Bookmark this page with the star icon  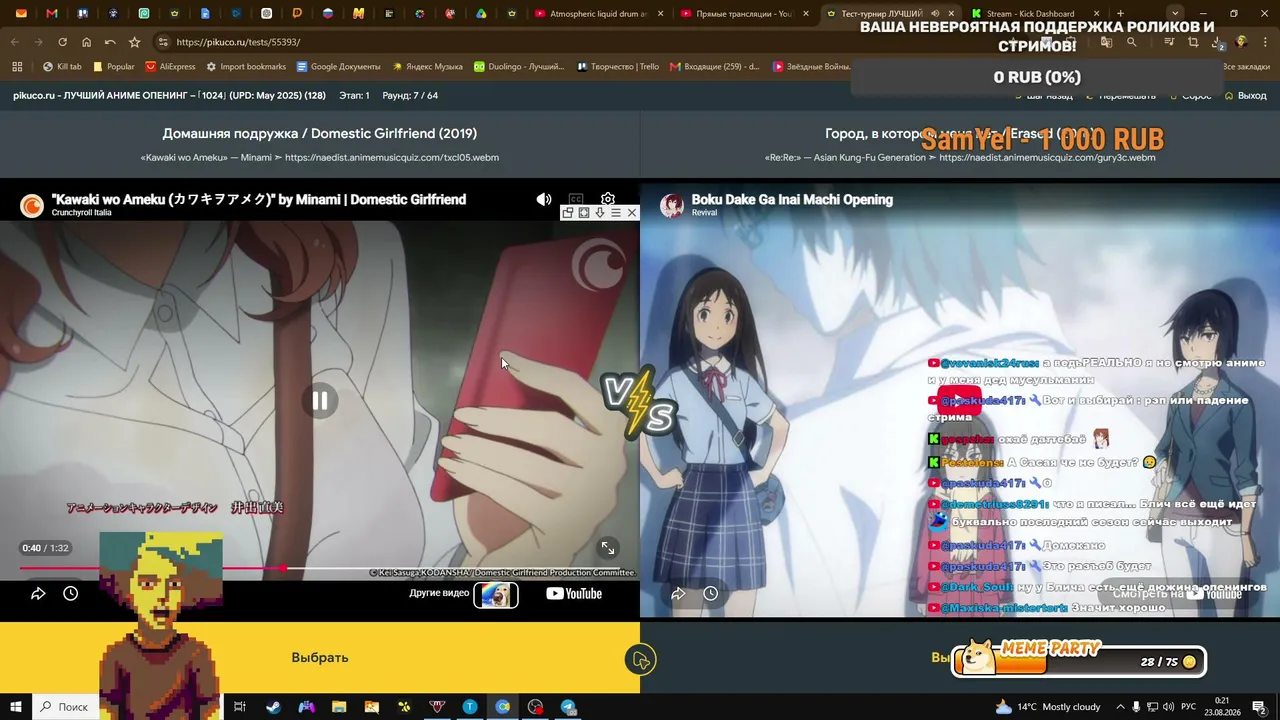[x=134, y=42]
